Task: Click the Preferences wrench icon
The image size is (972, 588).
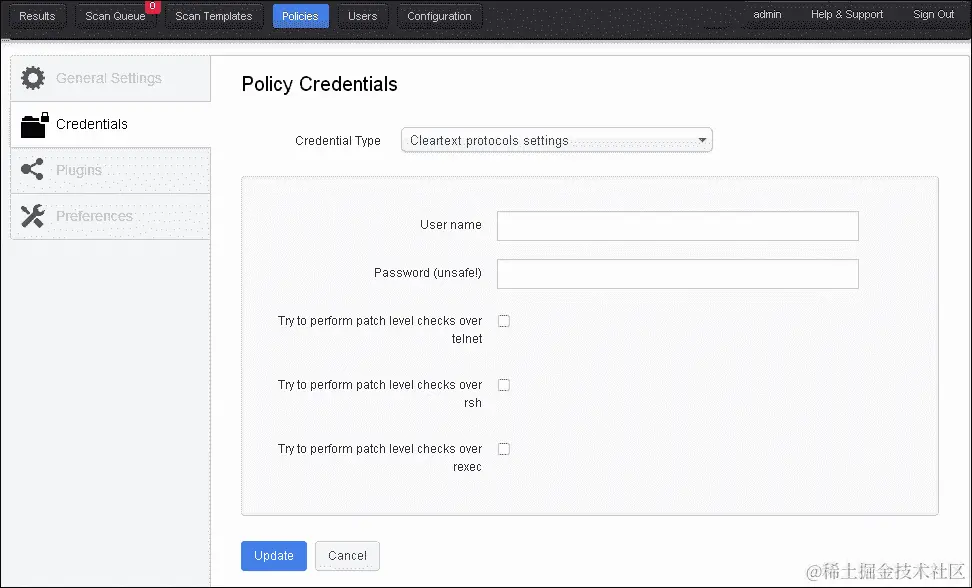Action: pos(32,216)
